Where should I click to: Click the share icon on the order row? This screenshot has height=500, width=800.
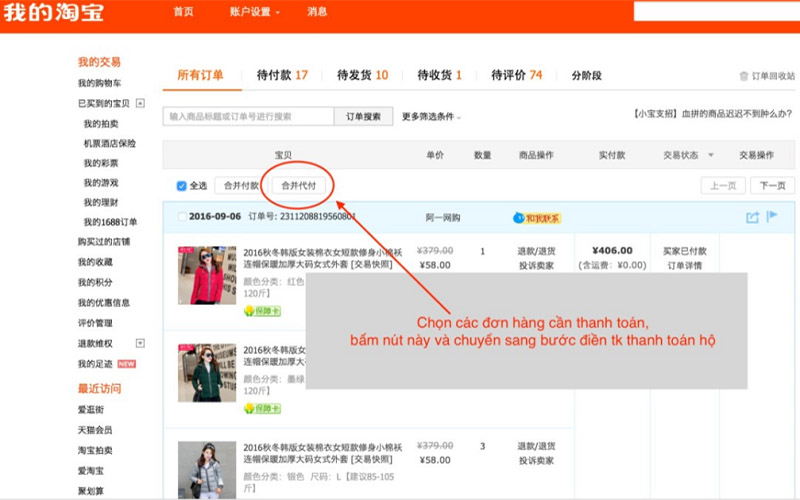pyautogui.click(x=752, y=217)
